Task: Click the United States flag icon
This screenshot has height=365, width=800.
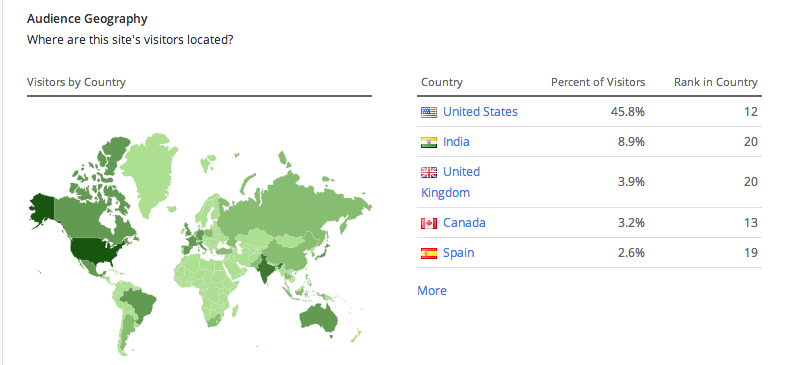Action: coord(429,112)
